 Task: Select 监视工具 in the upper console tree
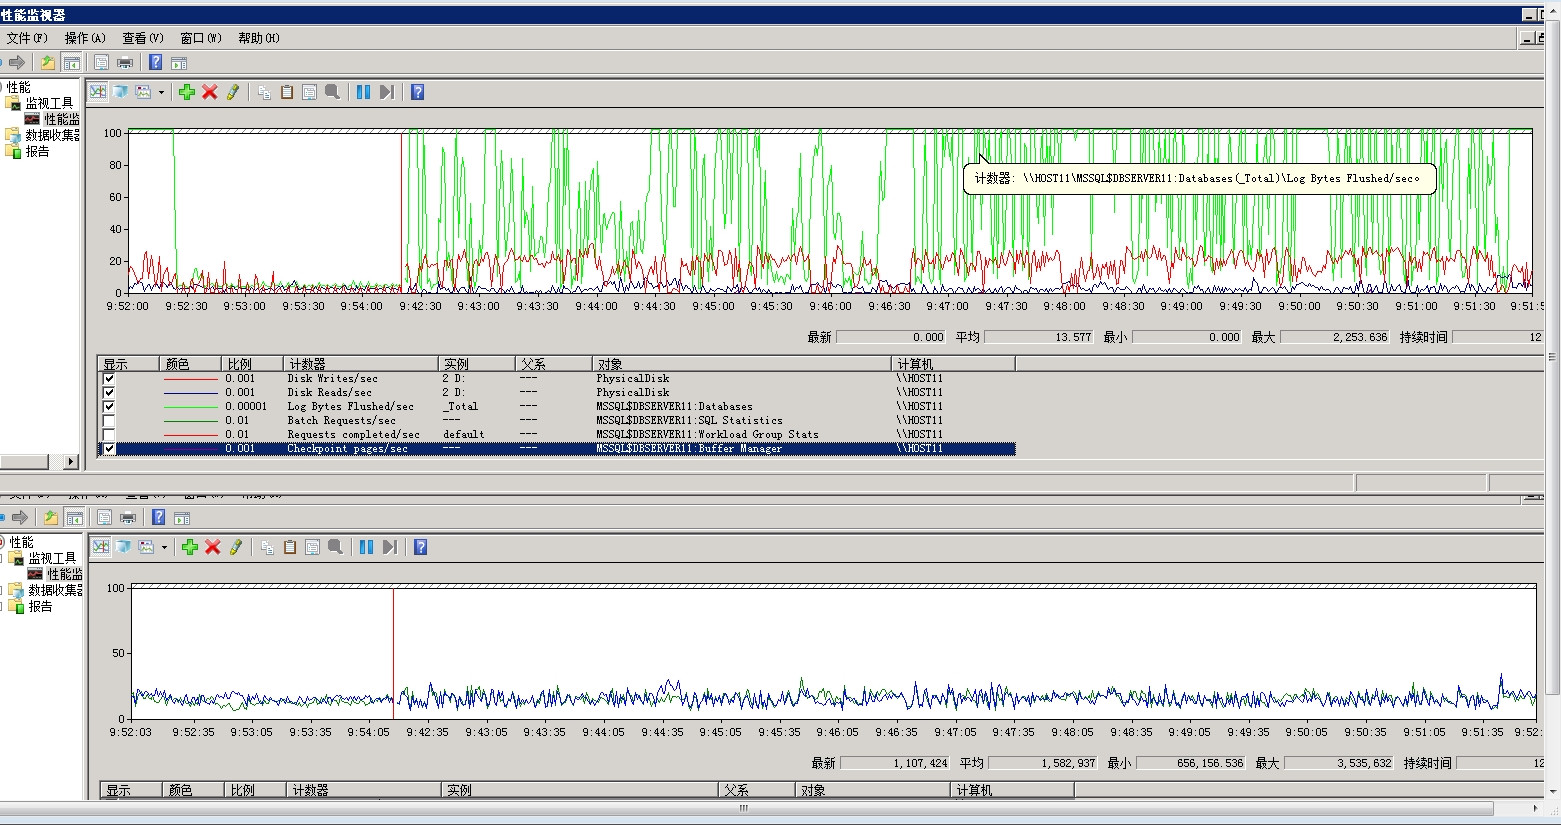click(49, 103)
